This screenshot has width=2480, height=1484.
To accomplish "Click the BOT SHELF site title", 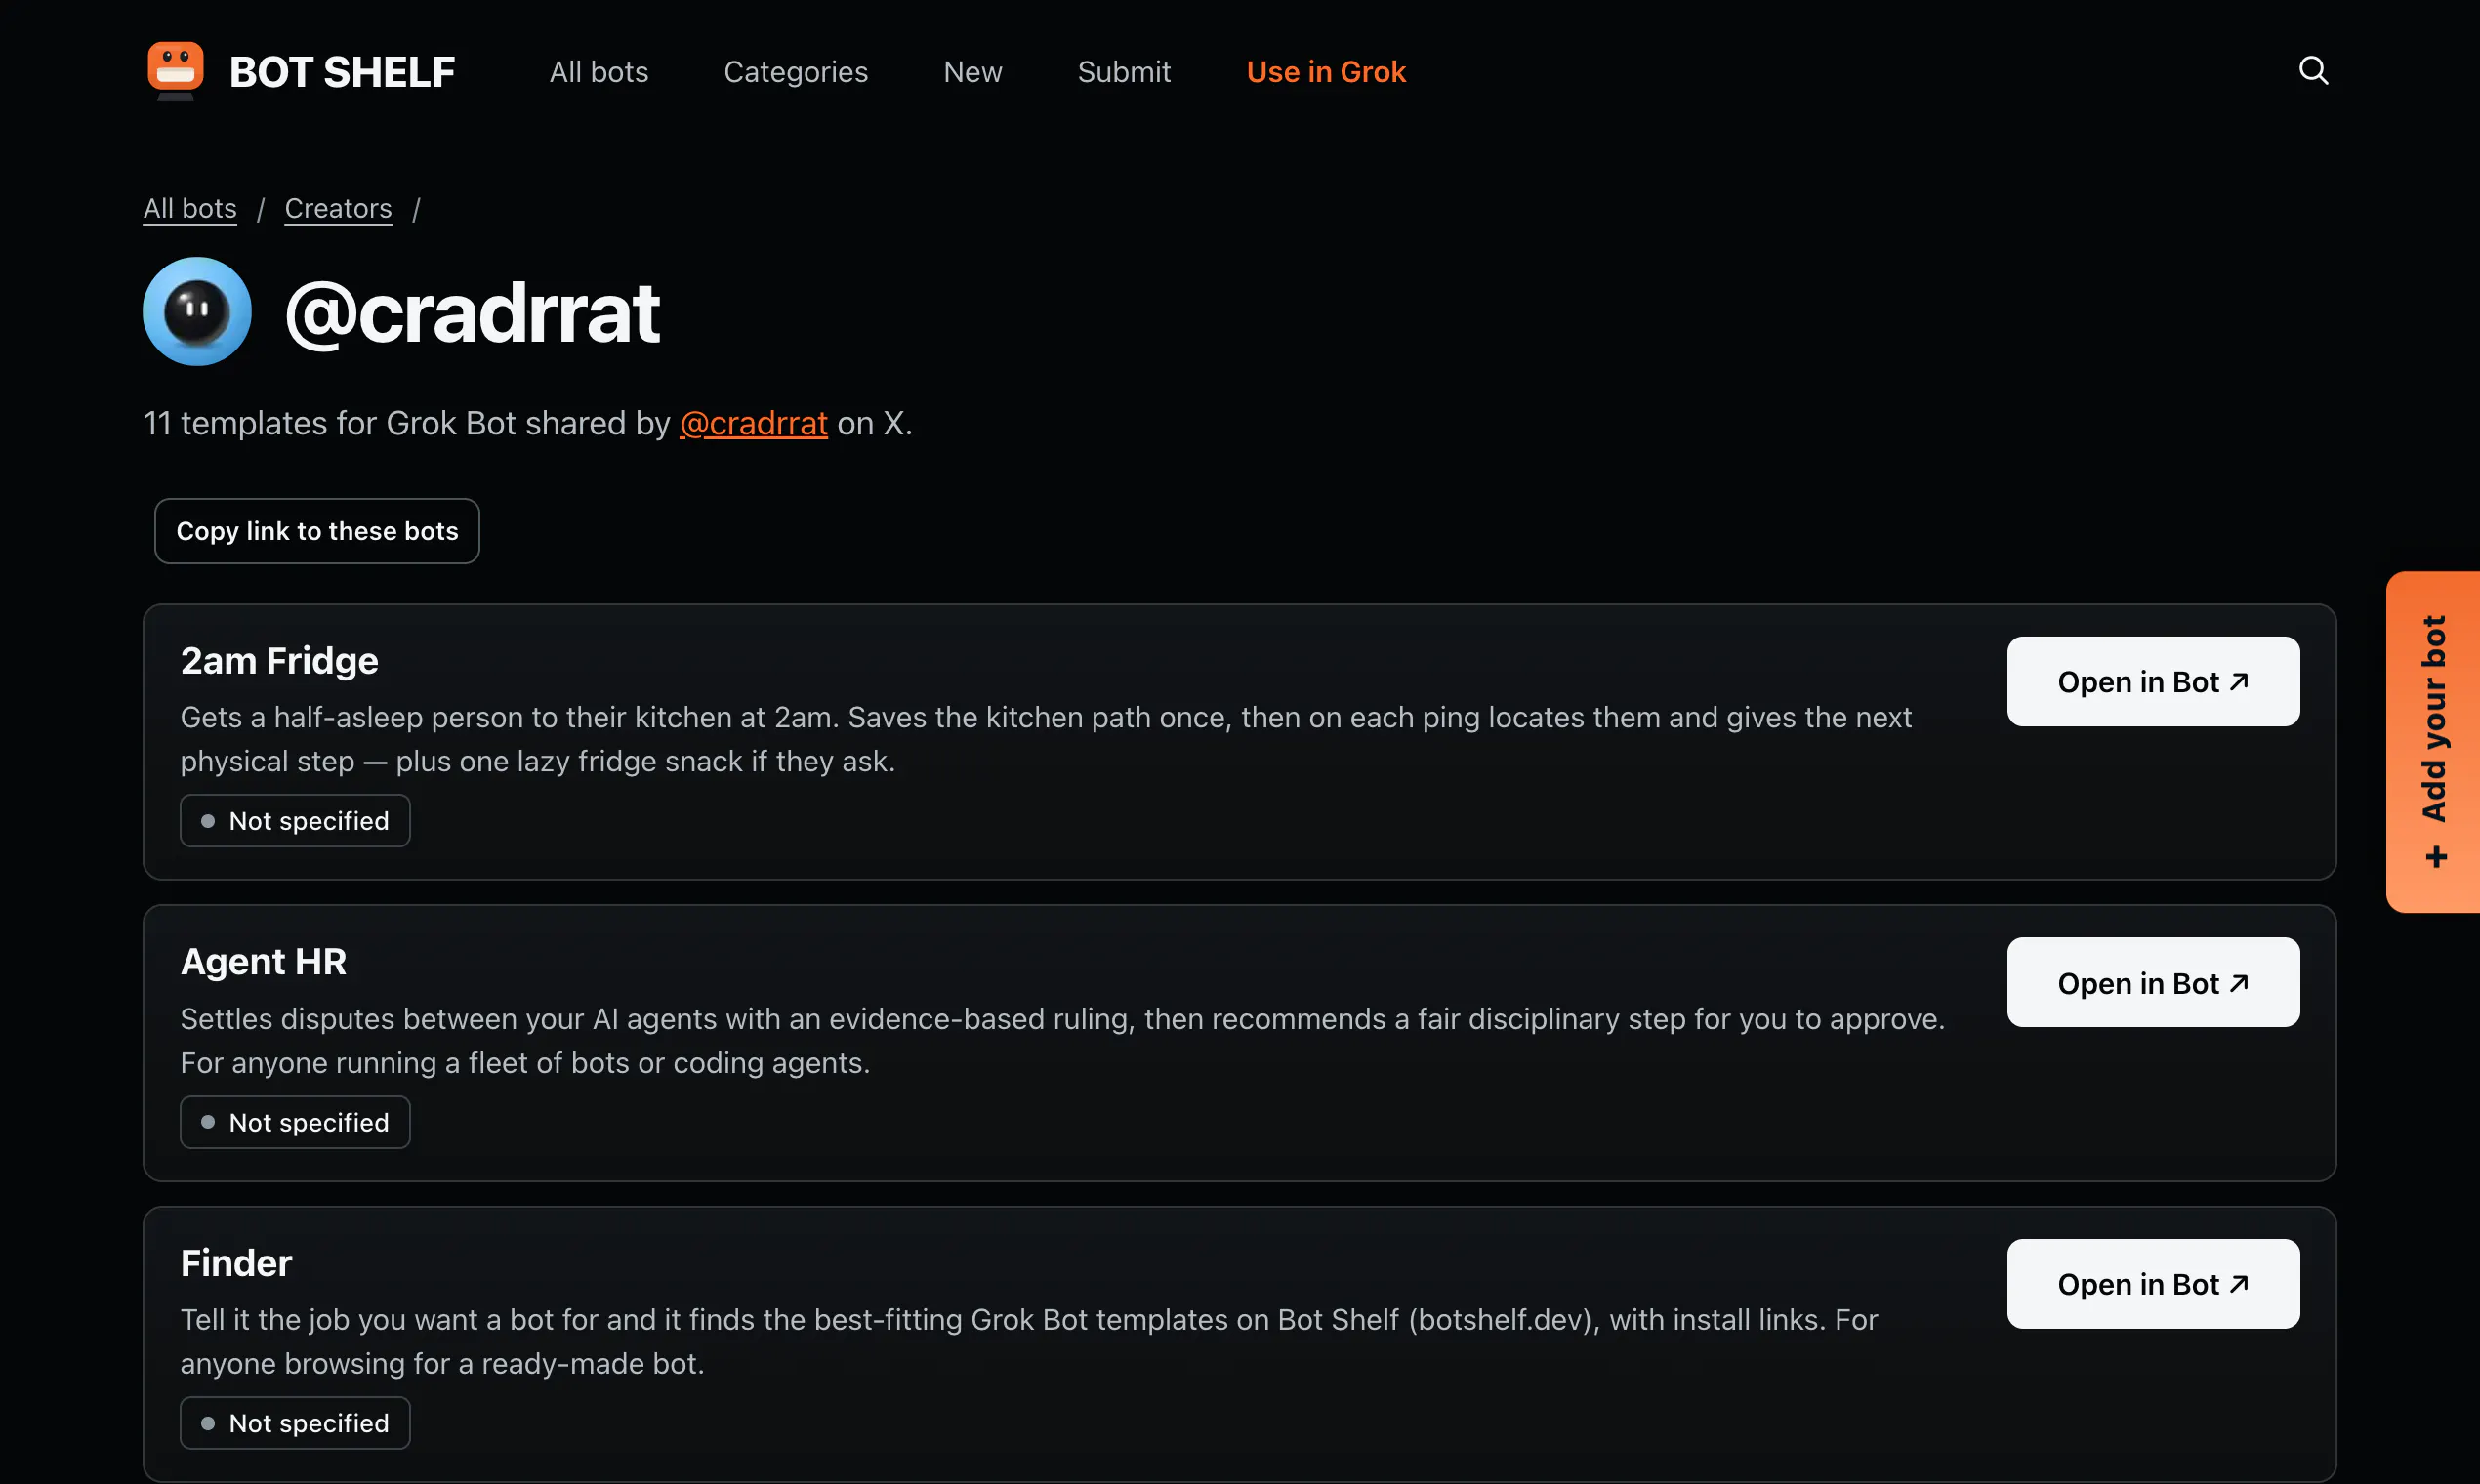I will click(342, 72).
